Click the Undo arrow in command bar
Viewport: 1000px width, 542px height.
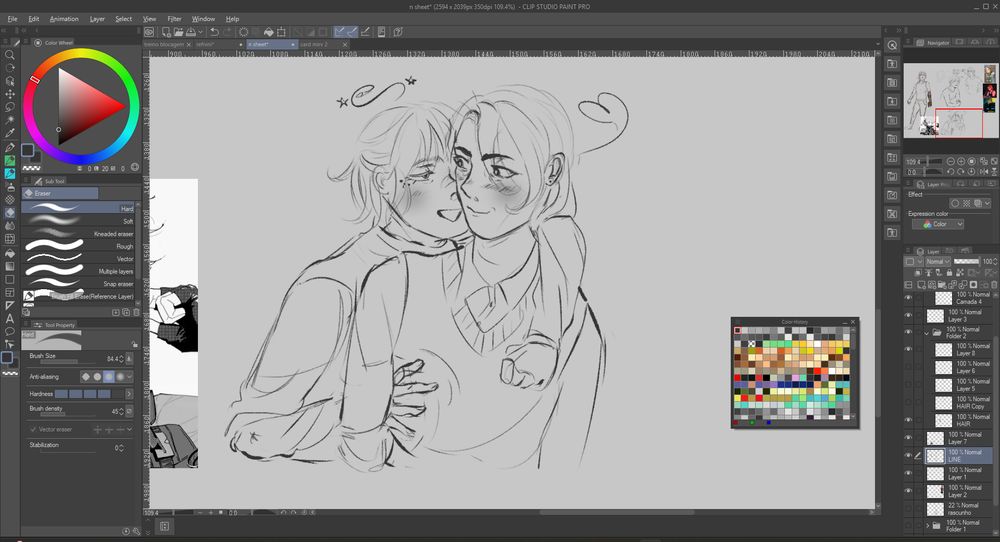tap(214, 32)
